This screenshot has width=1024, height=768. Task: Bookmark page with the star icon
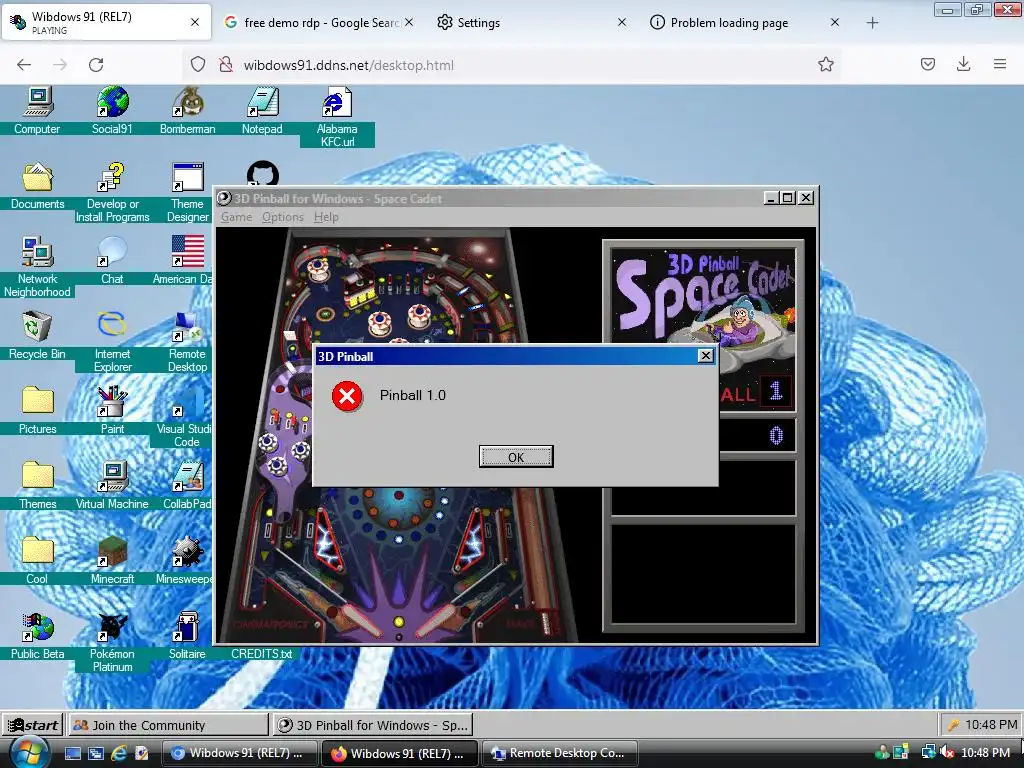click(x=825, y=64)
